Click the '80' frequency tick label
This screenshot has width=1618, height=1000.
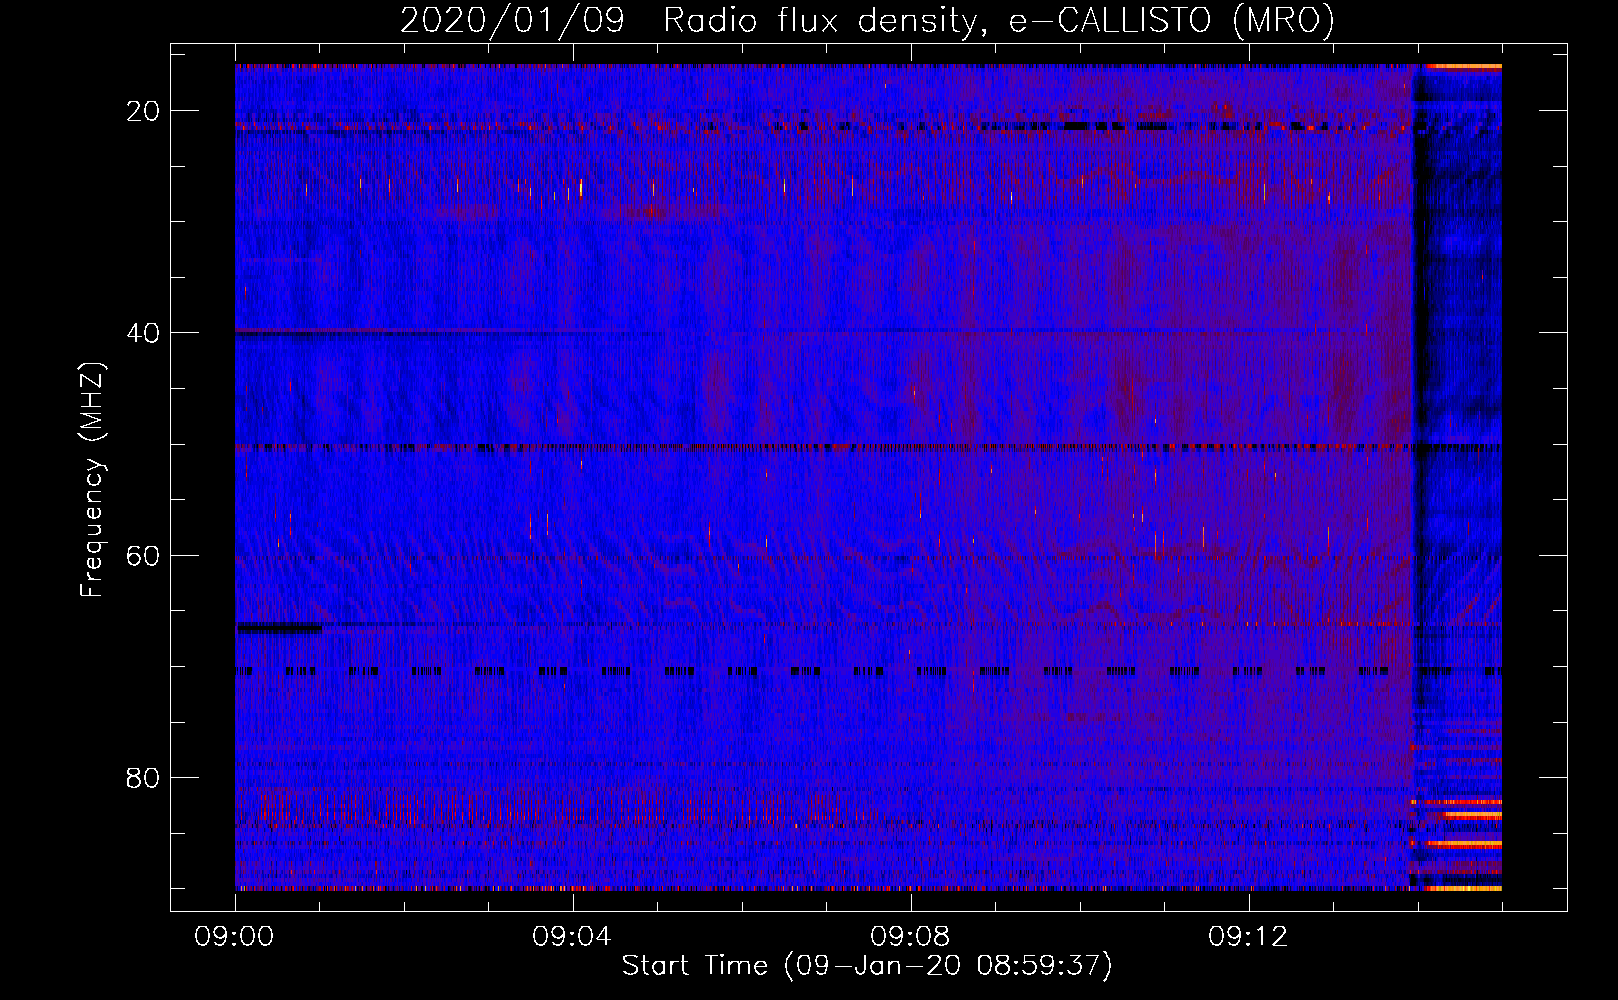[x=143, y=778]
